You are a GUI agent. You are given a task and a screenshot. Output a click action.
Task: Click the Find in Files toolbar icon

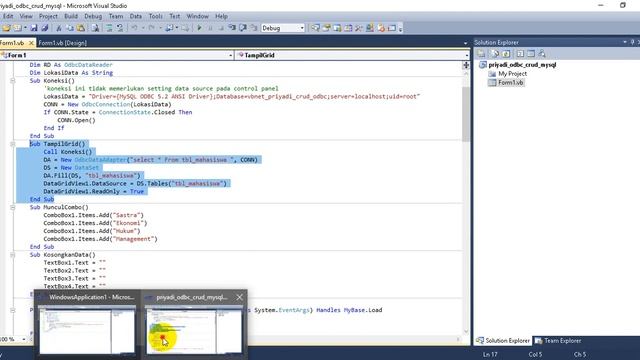point(95,28)
